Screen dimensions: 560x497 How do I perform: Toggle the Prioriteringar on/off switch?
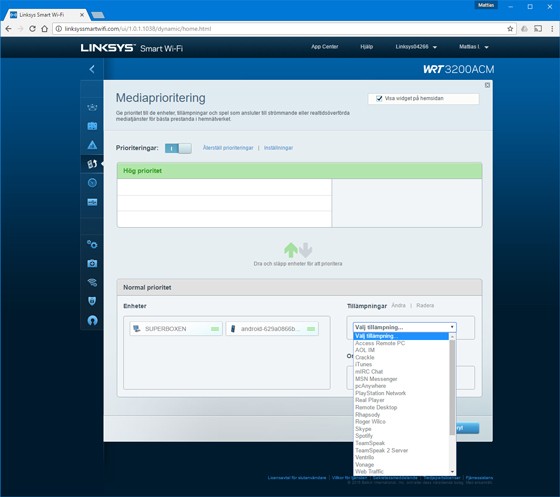(178, 148)
